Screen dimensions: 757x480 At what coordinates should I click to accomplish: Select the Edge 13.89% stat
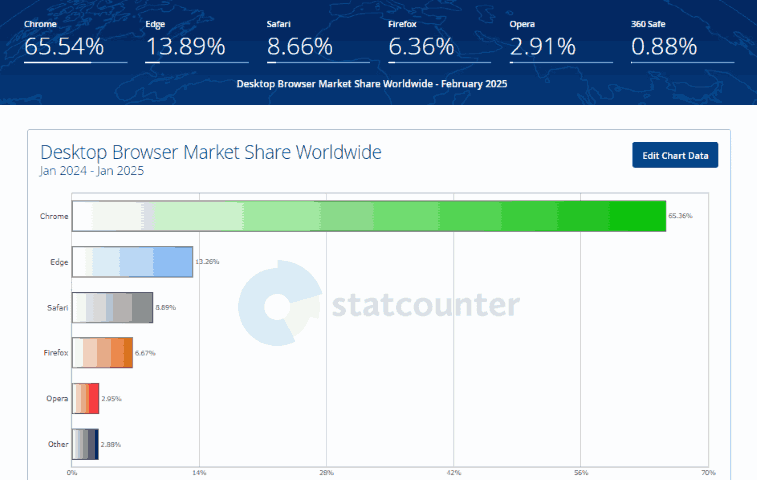point(197,42)
